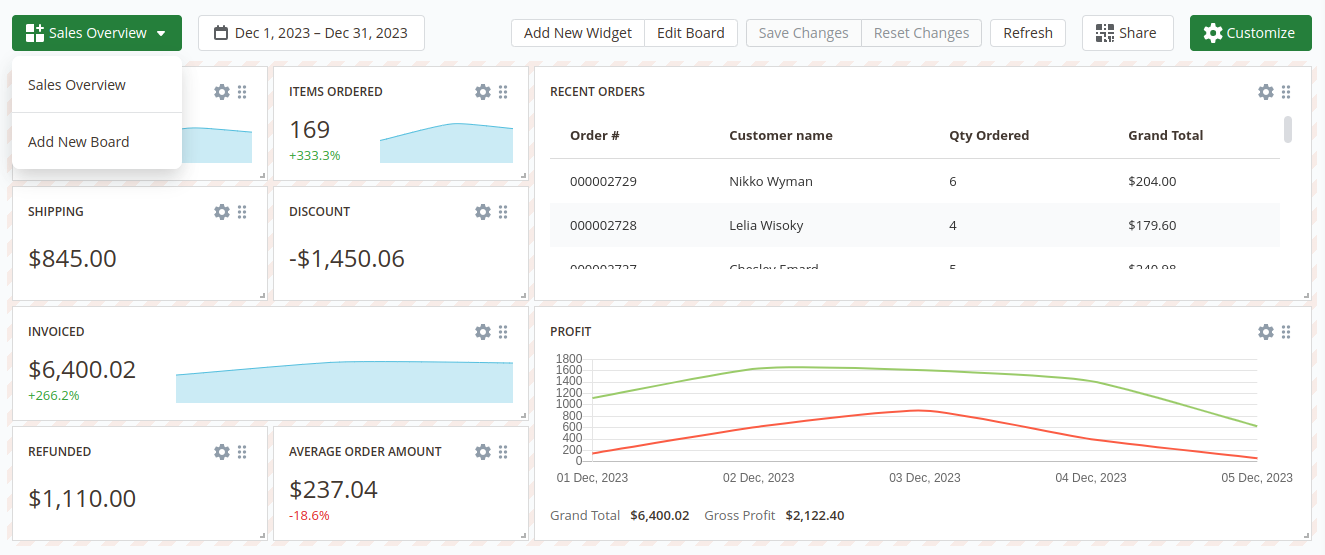This screenshot has width=1325, height=555.
Task: Open the gear settings for Profit widget
Action: point(1266,332)
